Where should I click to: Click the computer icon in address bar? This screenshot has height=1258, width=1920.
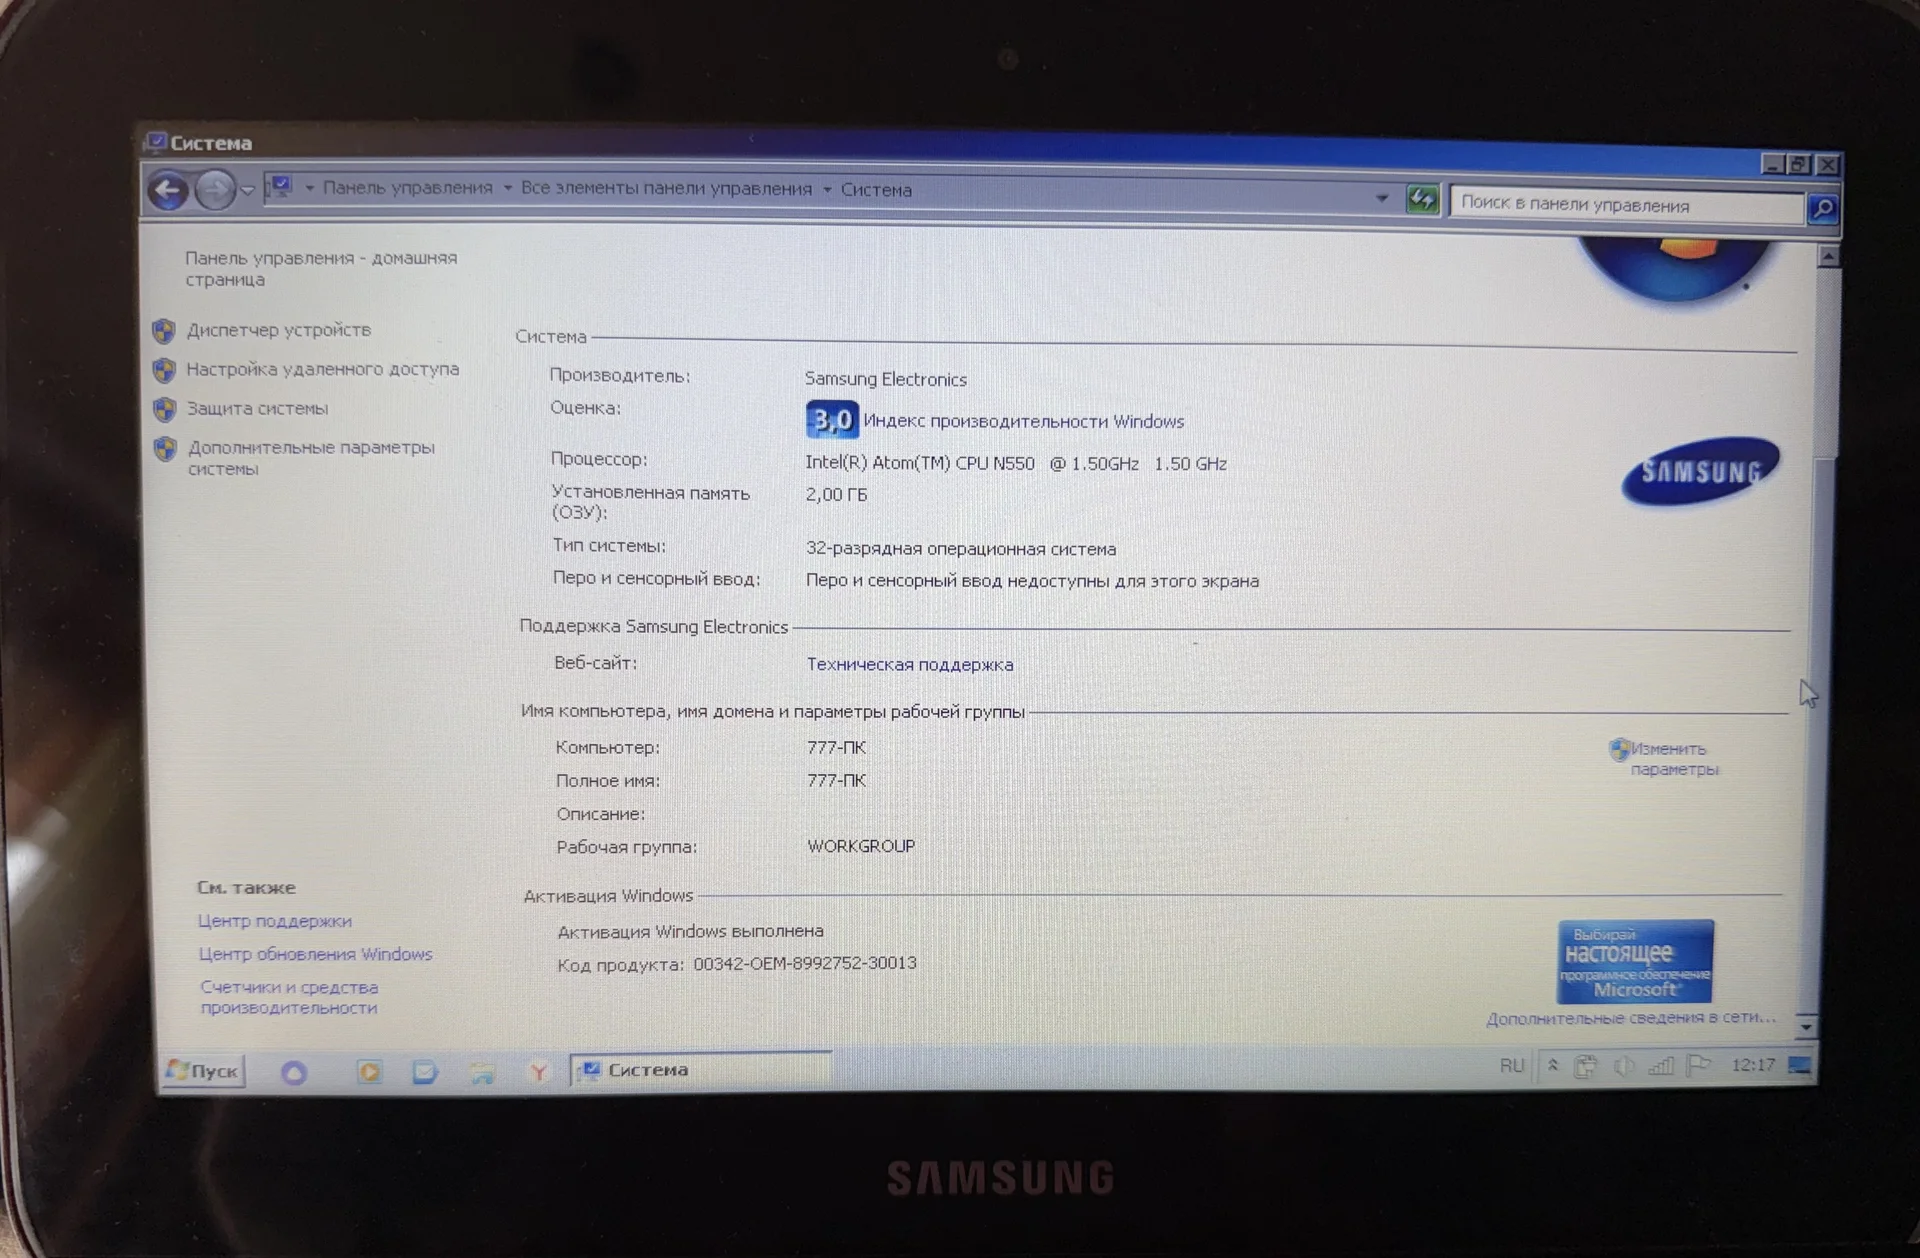pos(281,186)
